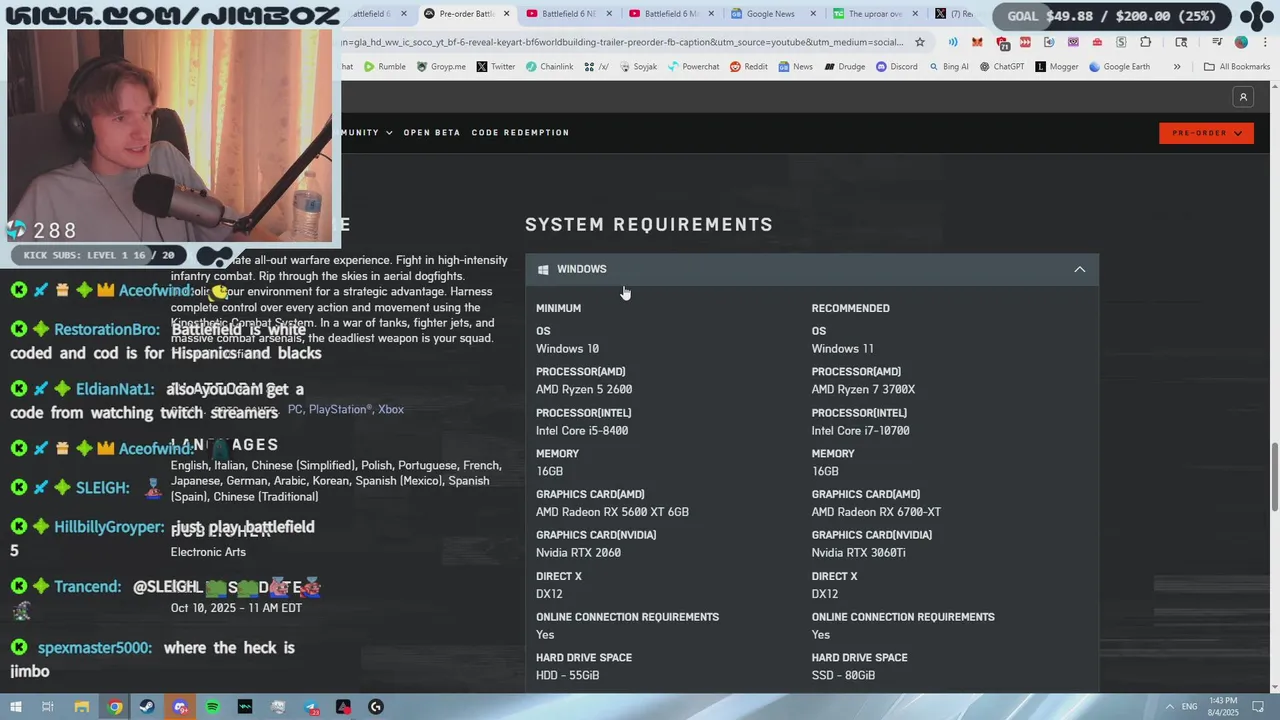Image resolution: width=1280 pixels, height=720 pixels.
Task: Open Logitech G Hub from the taskbar
Action: [x=376, y=707]
